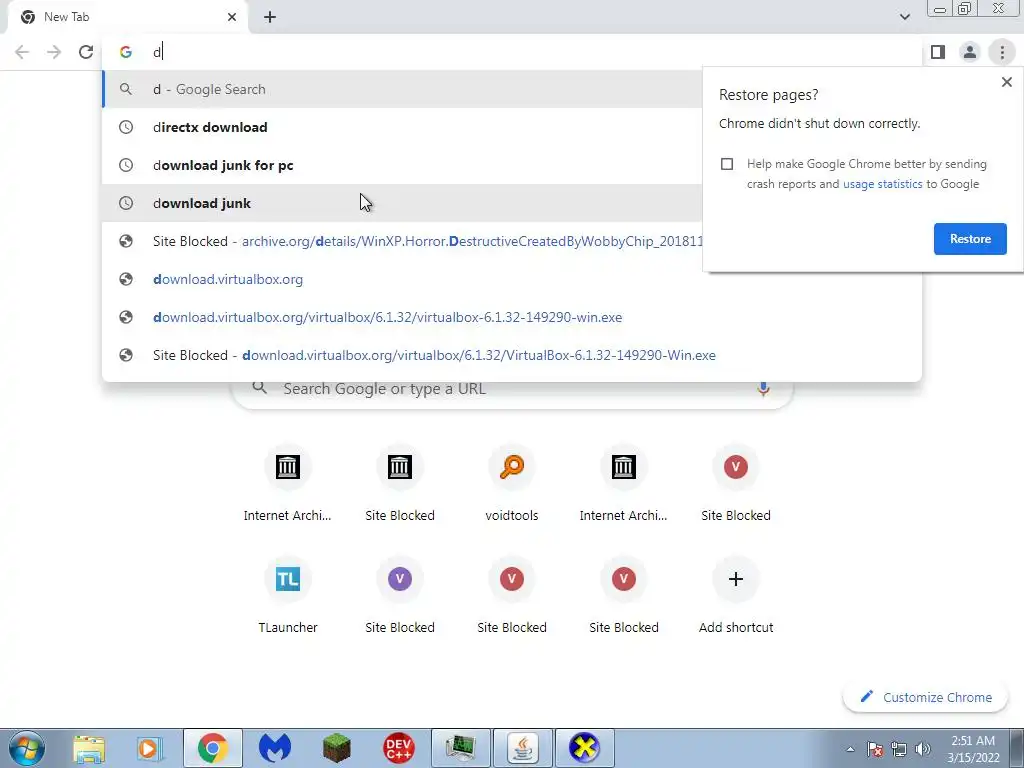This screenshot has height=768, width=1024.
Task: Open the voidtools shortcut
Action: pos(512,484)
